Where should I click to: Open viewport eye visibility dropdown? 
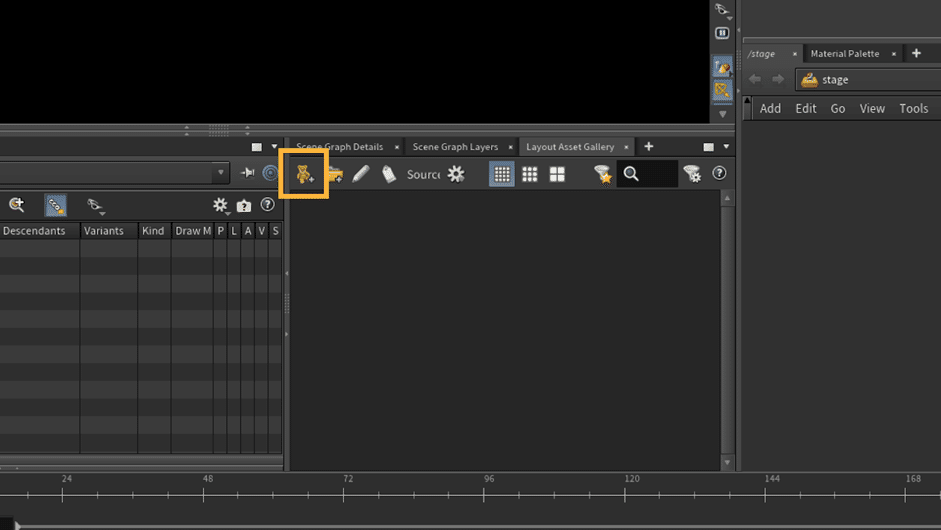tap(722, 10)
